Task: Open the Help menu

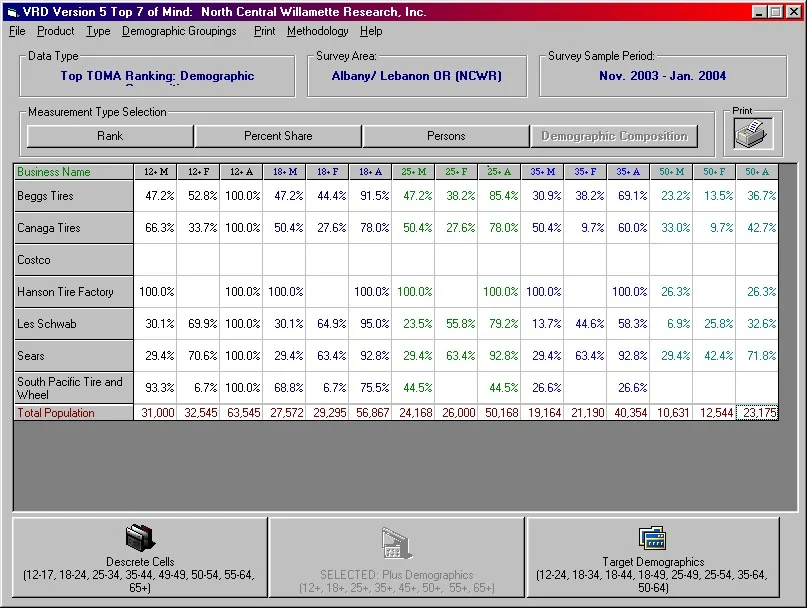Action: (x=371, y=31)
